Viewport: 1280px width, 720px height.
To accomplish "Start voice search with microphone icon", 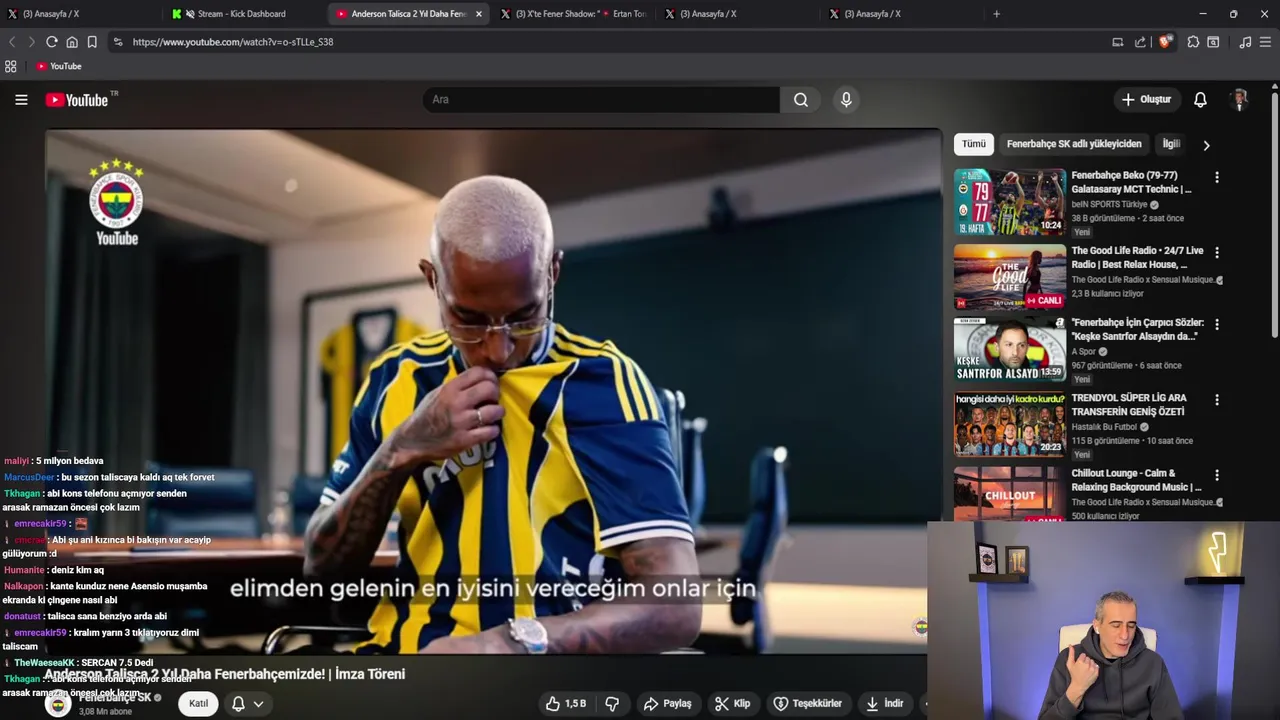I will 846,100.
